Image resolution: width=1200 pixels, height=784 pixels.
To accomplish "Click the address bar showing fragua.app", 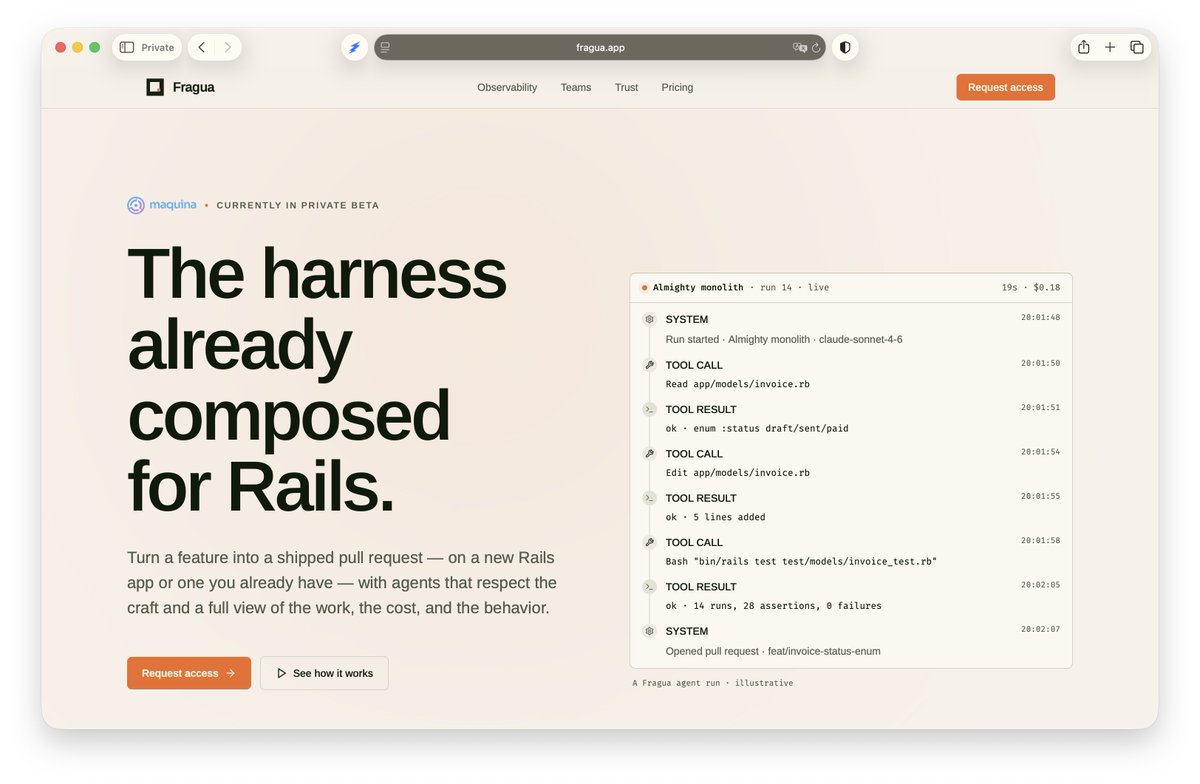I will pyautogui.click(x=600, y=47).
